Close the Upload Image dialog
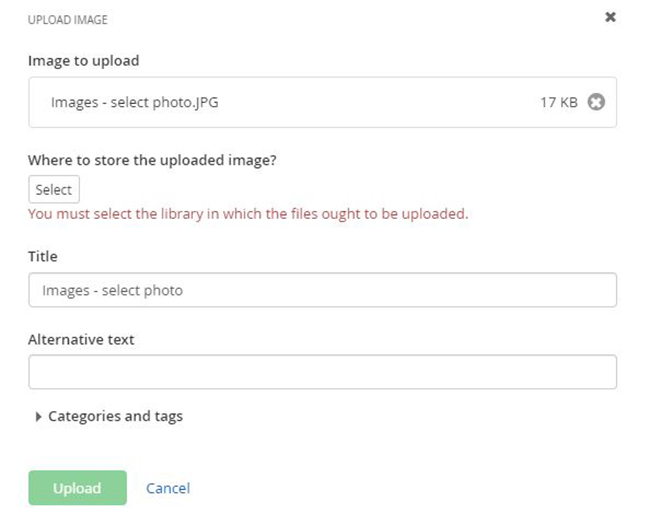Viewport: 650px width, 525px height. point(610,17)
